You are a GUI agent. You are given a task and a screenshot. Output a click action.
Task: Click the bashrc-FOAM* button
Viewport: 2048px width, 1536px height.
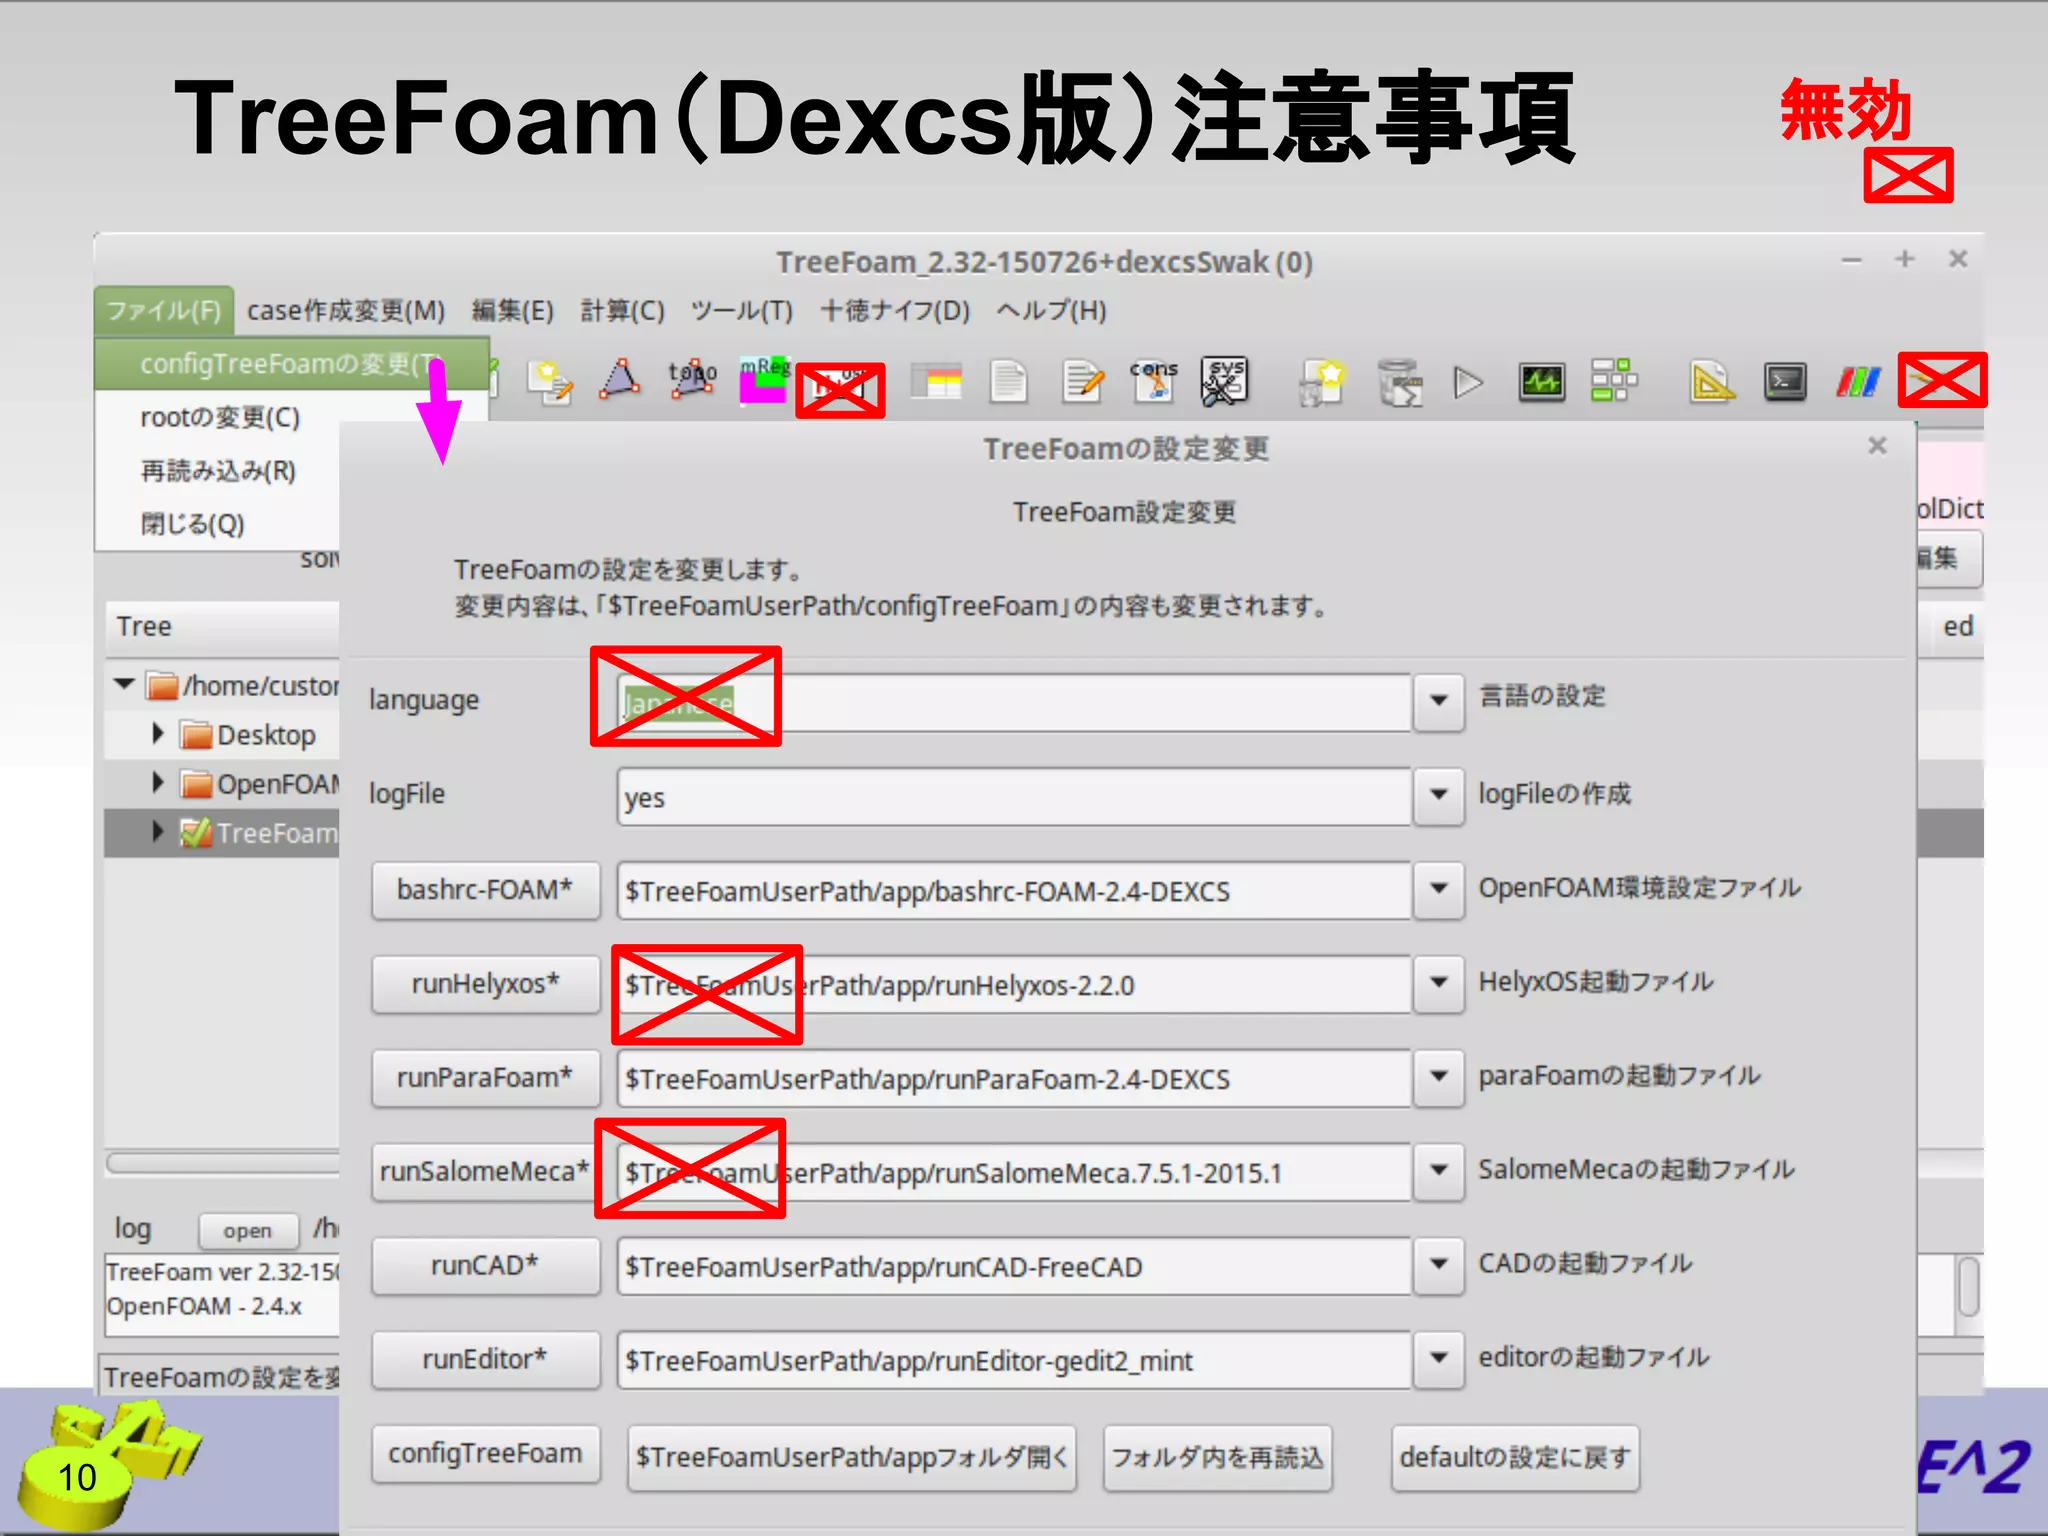485,889
